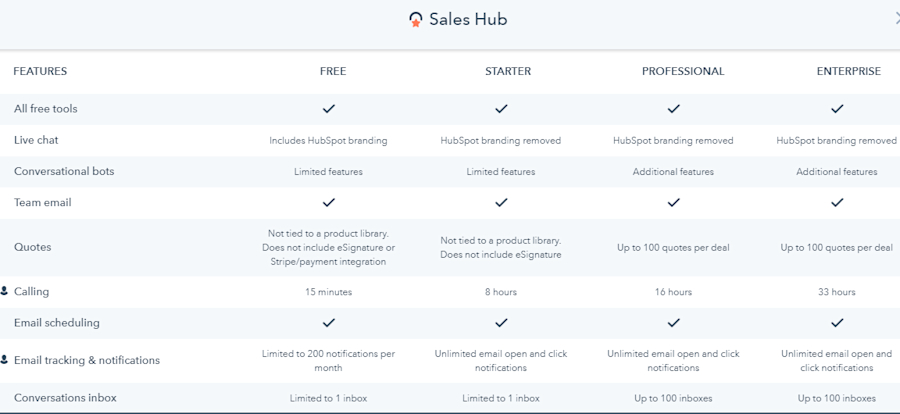Click the Team email checkmark under Free
The width and height of the screenshot is (900, 414).
(x=328, y=202)
